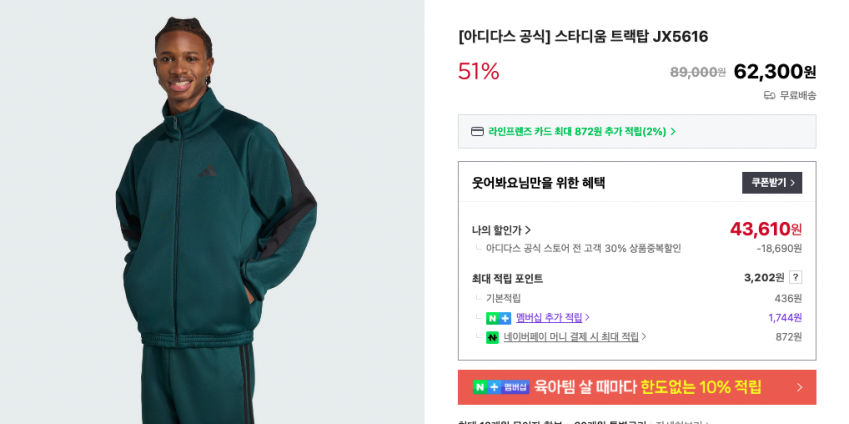
Task: Click the delivery truck icon next to 무료배송
Action: pos(769,96)
